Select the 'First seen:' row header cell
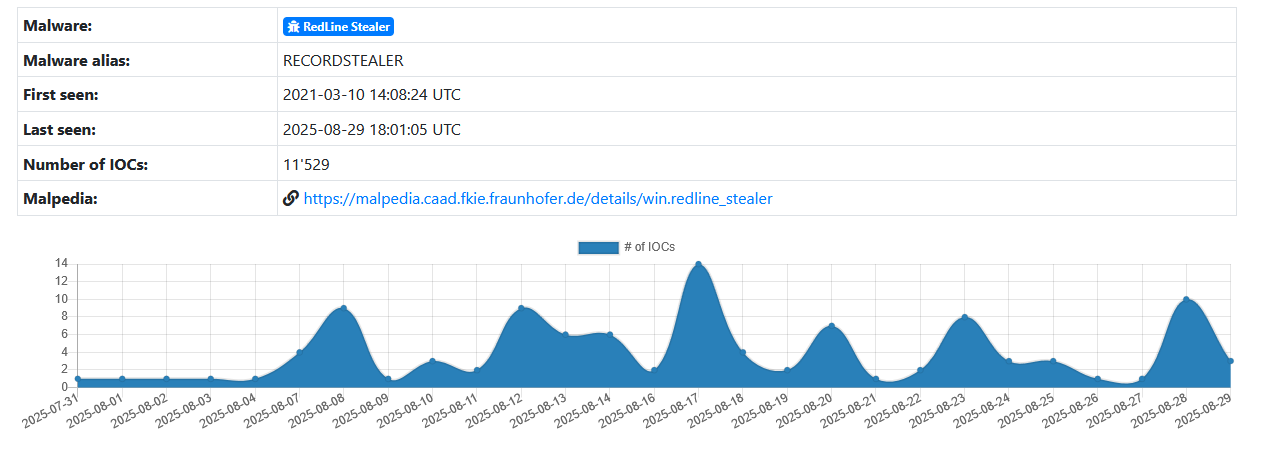 pyautogui.click(x=147, y=95)
